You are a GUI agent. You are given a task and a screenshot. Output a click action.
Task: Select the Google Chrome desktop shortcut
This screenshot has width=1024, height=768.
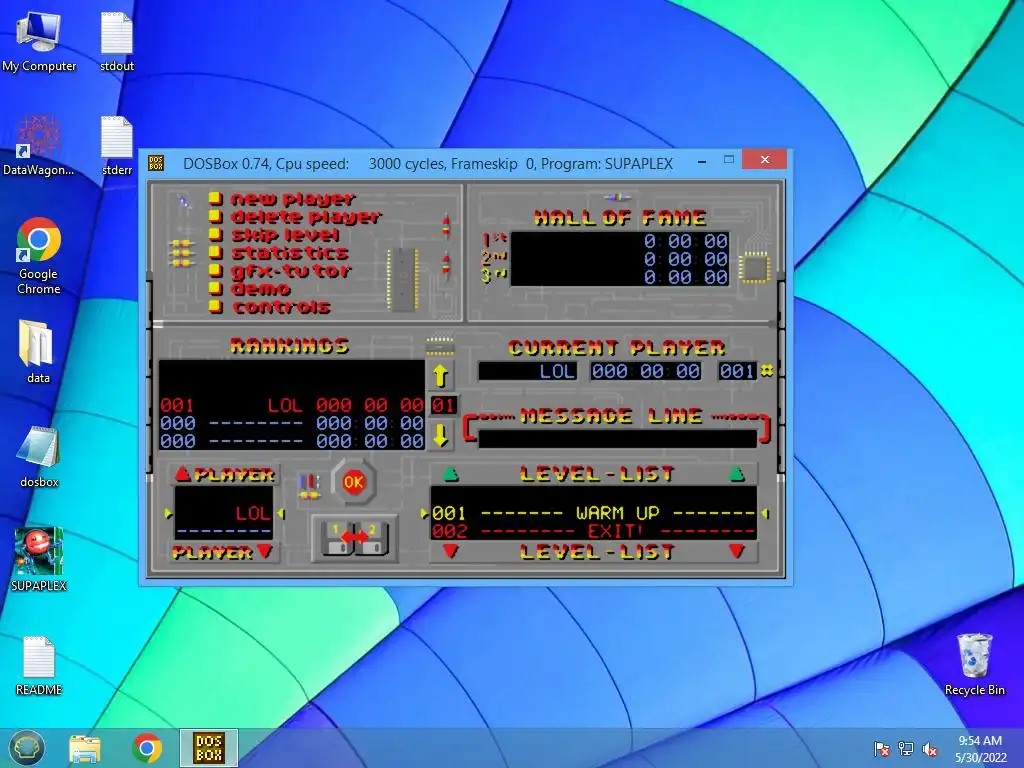[x=39, y=256]
